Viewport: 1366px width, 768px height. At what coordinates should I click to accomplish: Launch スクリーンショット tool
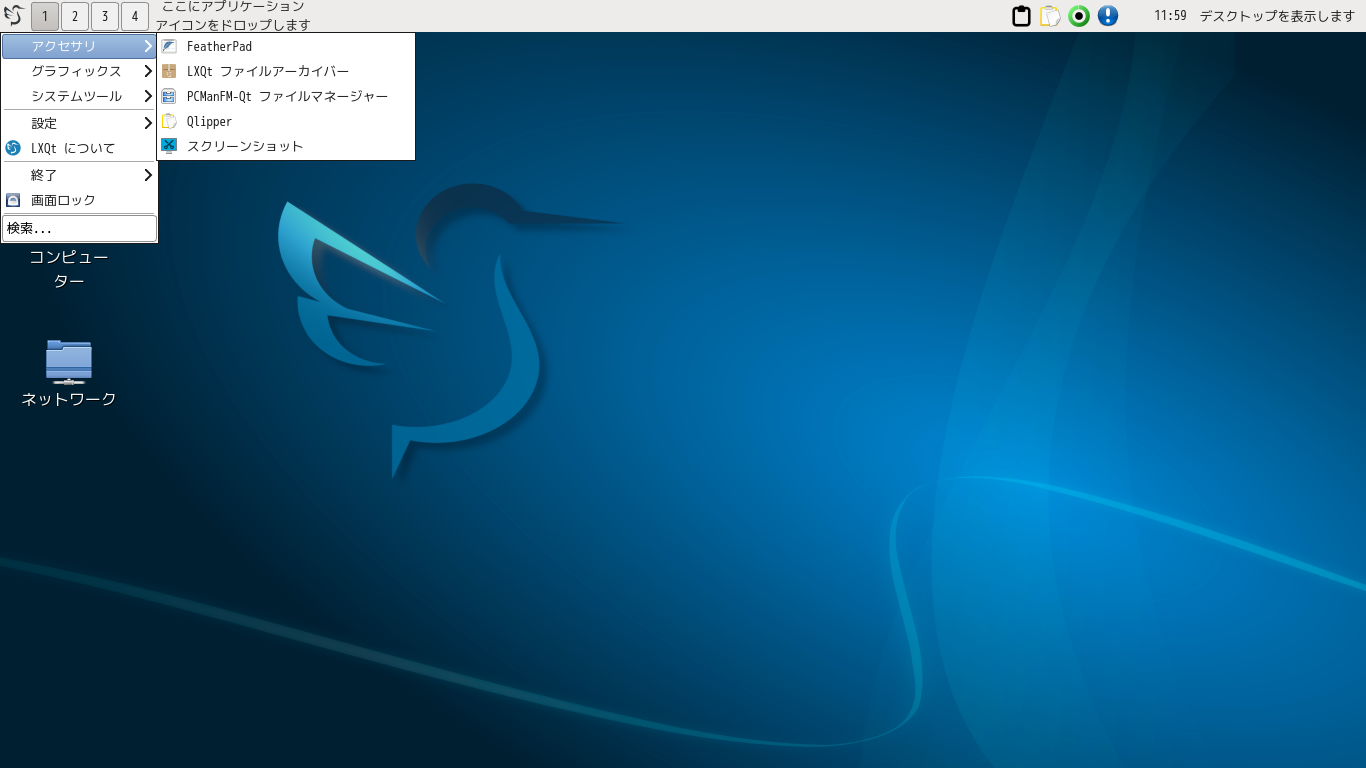pos(286,146)
